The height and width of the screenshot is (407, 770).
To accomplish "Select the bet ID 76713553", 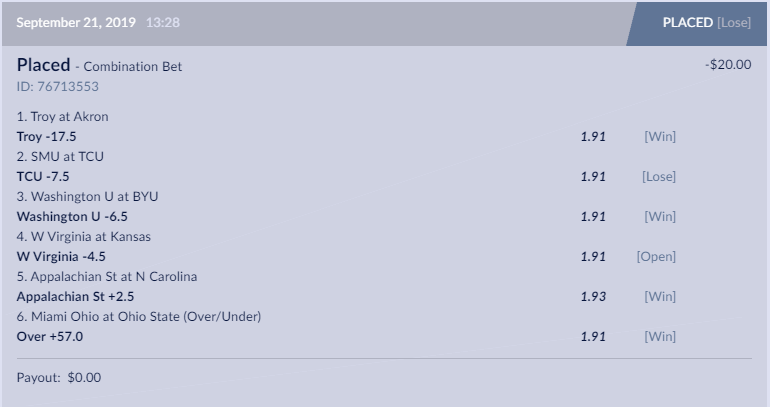I will pos(58,86).
